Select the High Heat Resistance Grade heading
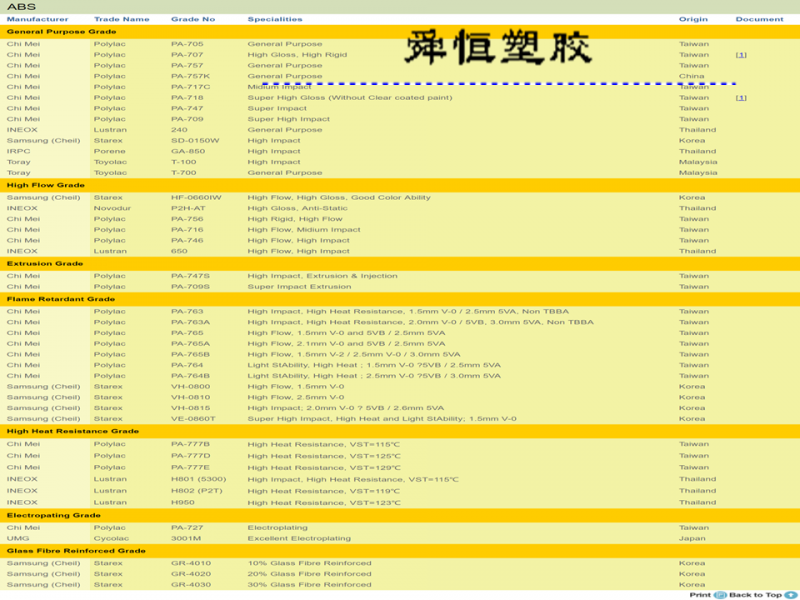The height and width of the screenshot is (600, 800). click(x=72, y=431)
